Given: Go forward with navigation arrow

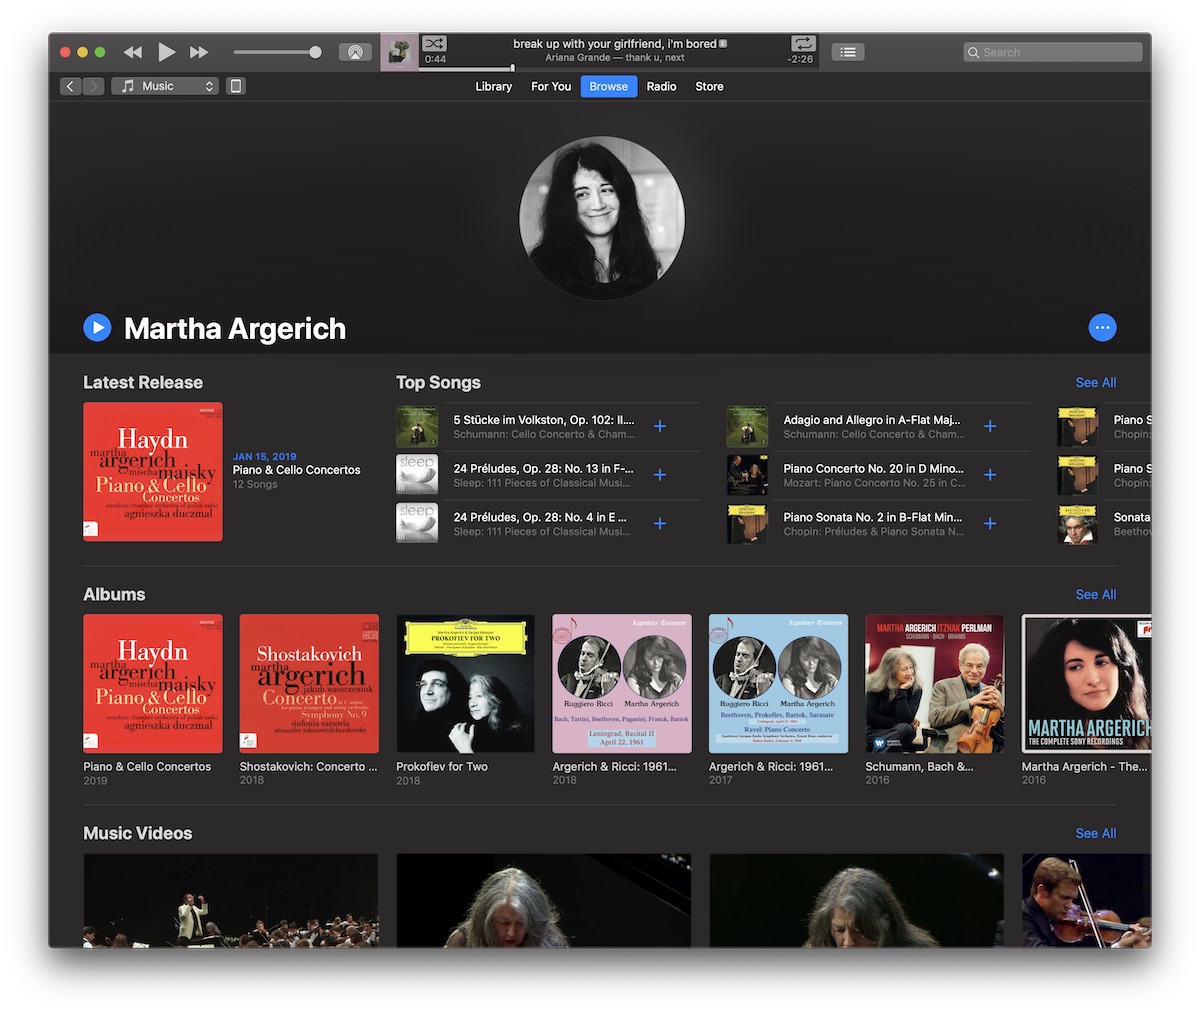Looking at the screenshot, I should (94, 86).
